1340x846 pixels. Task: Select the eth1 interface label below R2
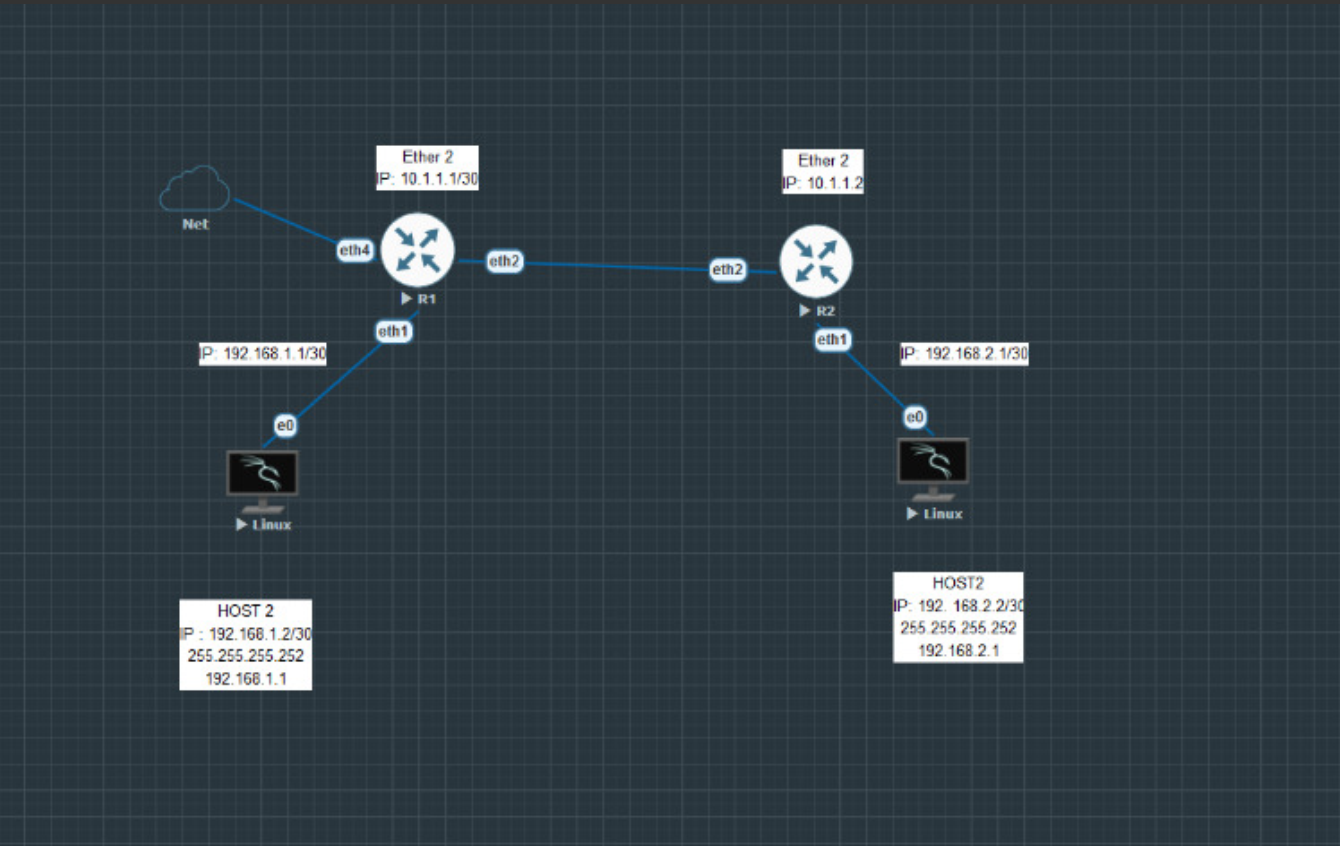pyautogui.click(x=832, y=340)
